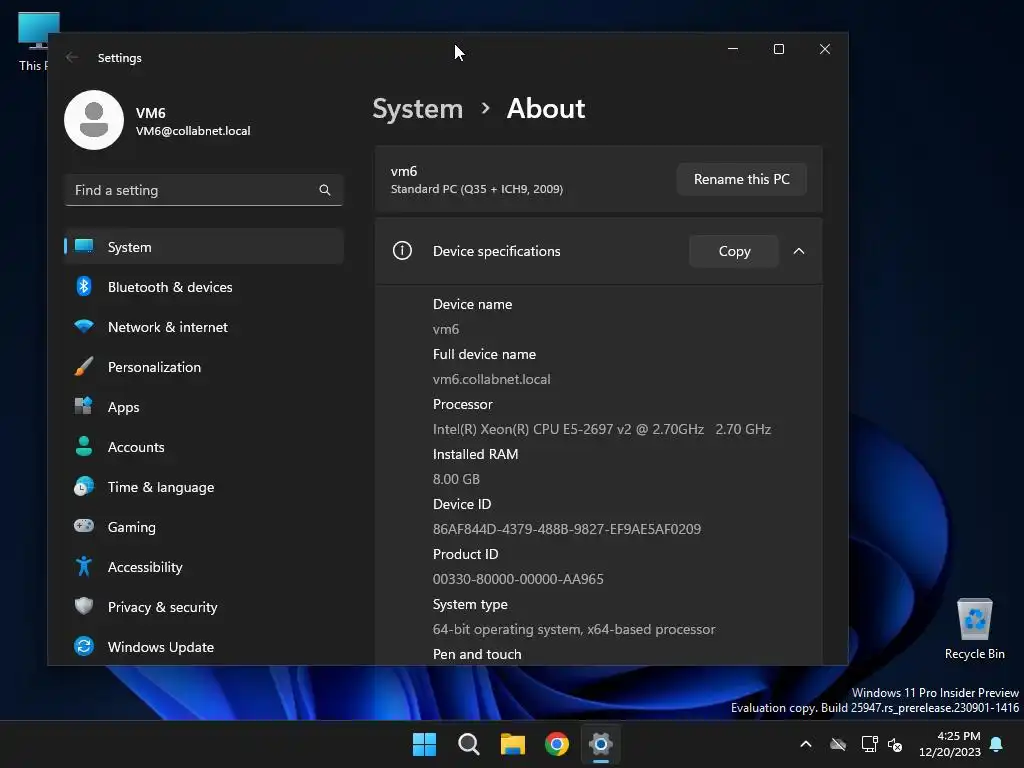Click System in the breadcrumb
The height and width of the screenshot is (768, 1024).
click(x=417, y=108)
